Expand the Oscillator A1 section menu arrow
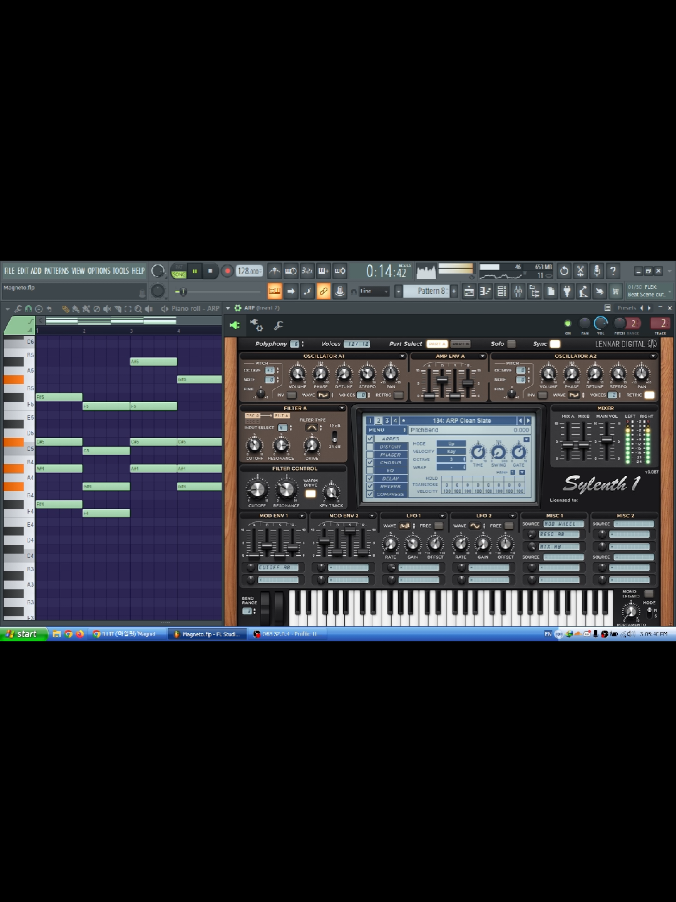The image size is (676, 902). [x=402, y=357]
